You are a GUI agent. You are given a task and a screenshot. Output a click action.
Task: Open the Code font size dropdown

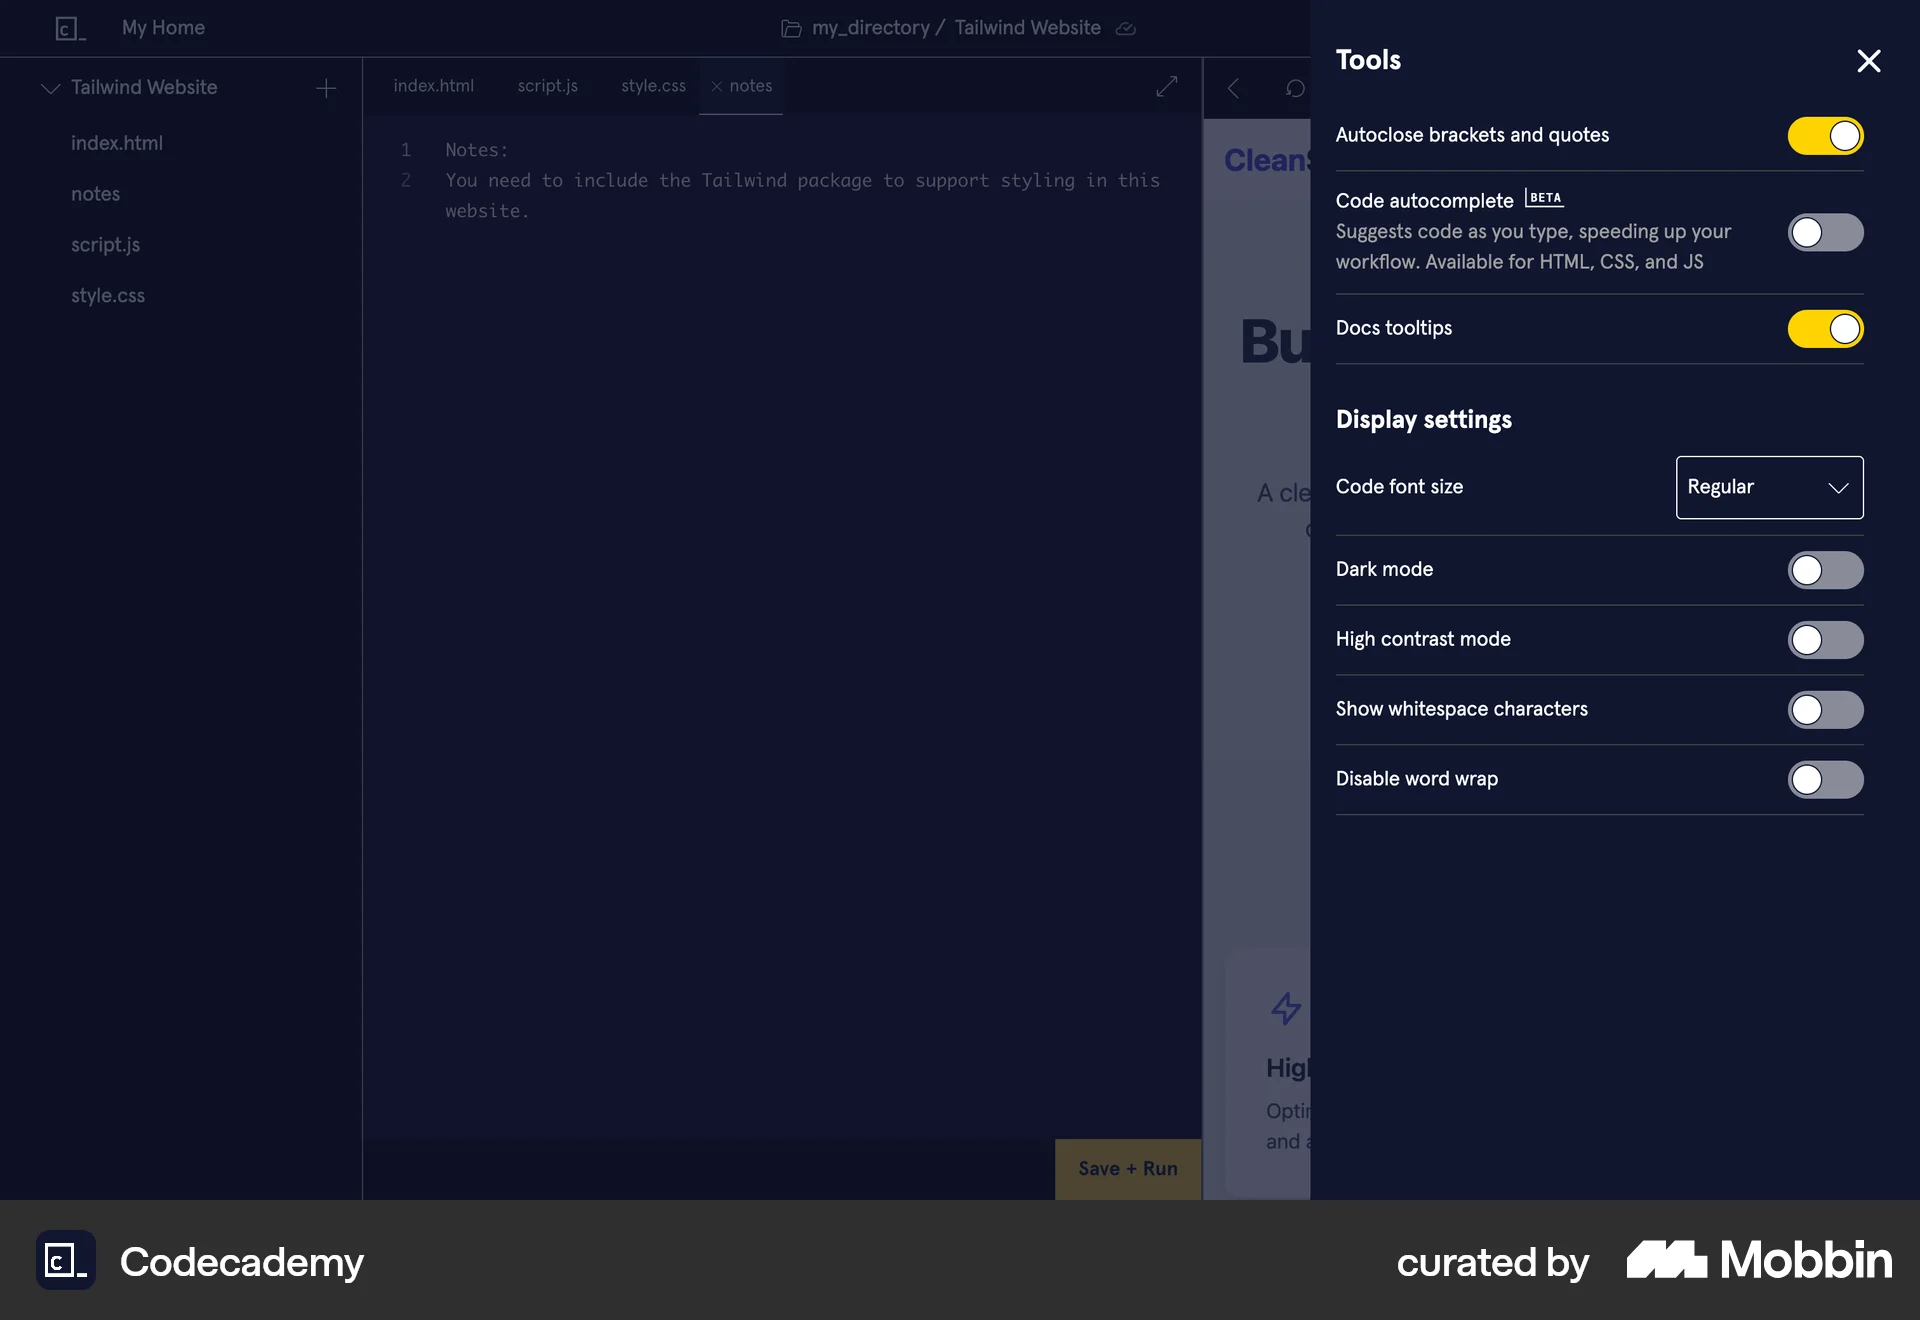click(x=1768, y=487)
